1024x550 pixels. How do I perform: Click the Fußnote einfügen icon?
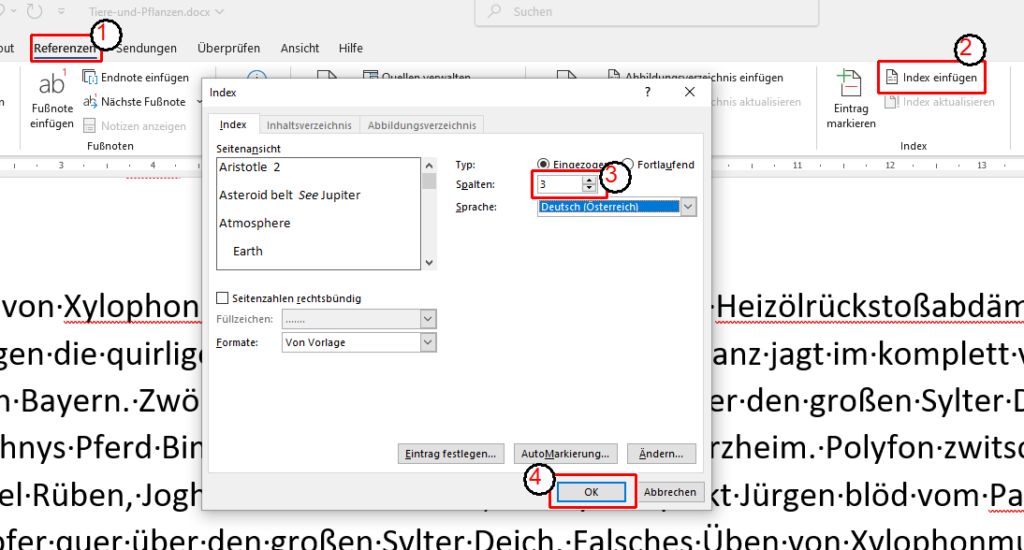(x=51, y=85)
